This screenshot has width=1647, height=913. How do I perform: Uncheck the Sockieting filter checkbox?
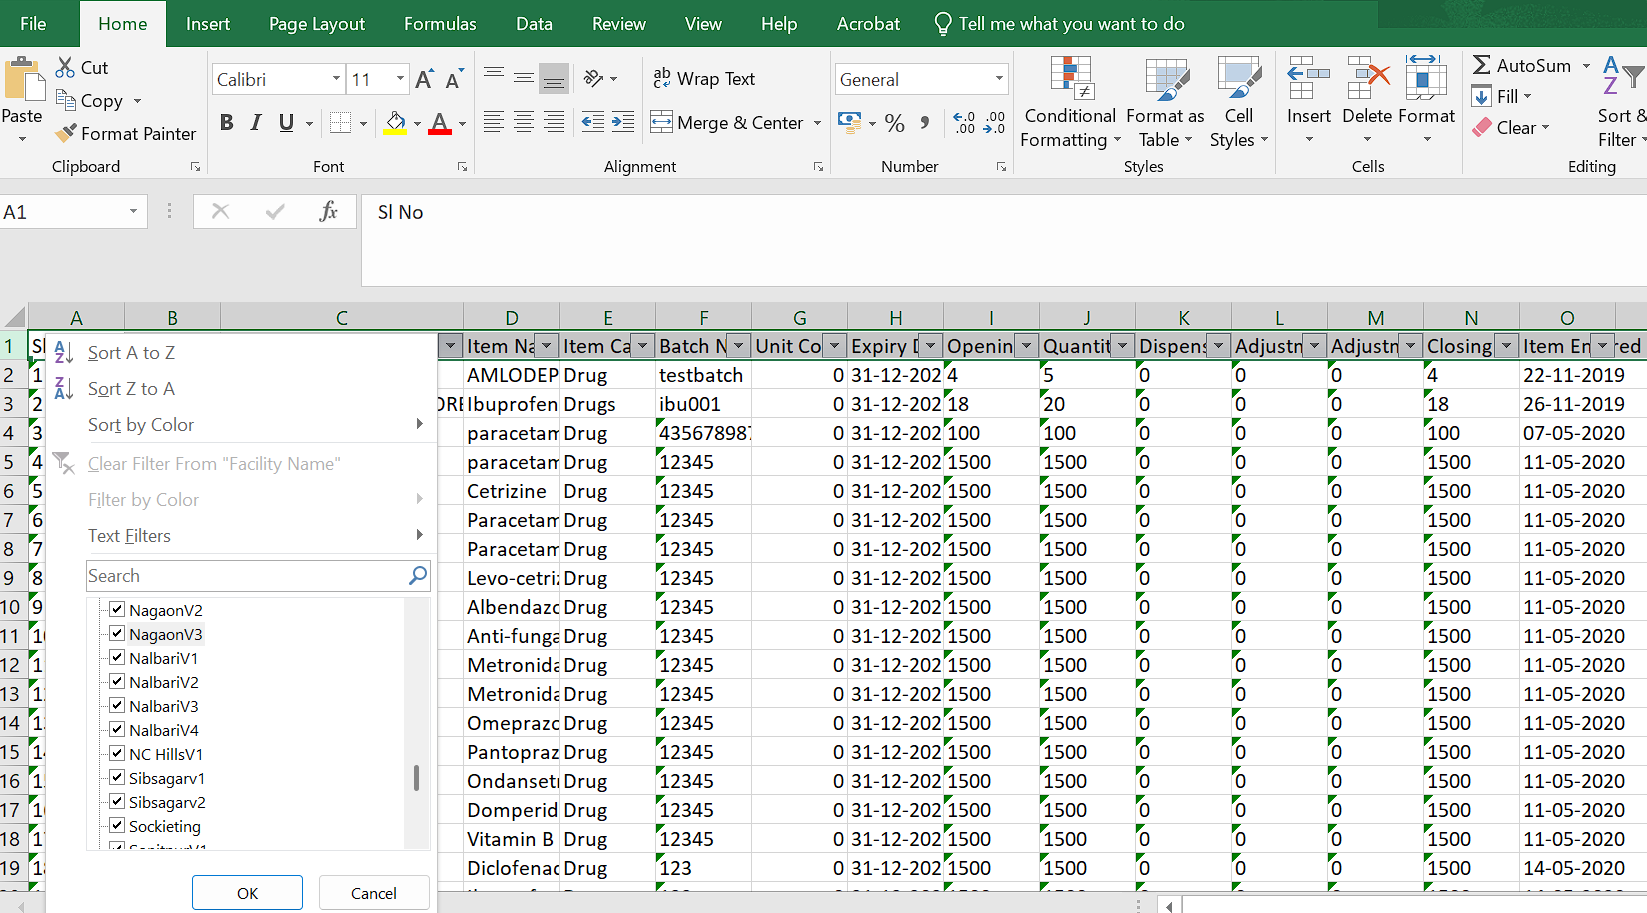pos(117,826)
